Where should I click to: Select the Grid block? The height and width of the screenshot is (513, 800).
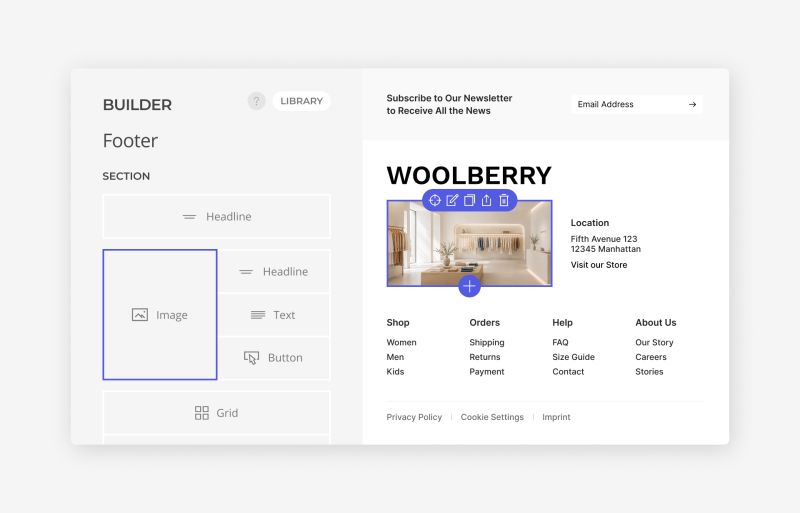pos(217,412)
